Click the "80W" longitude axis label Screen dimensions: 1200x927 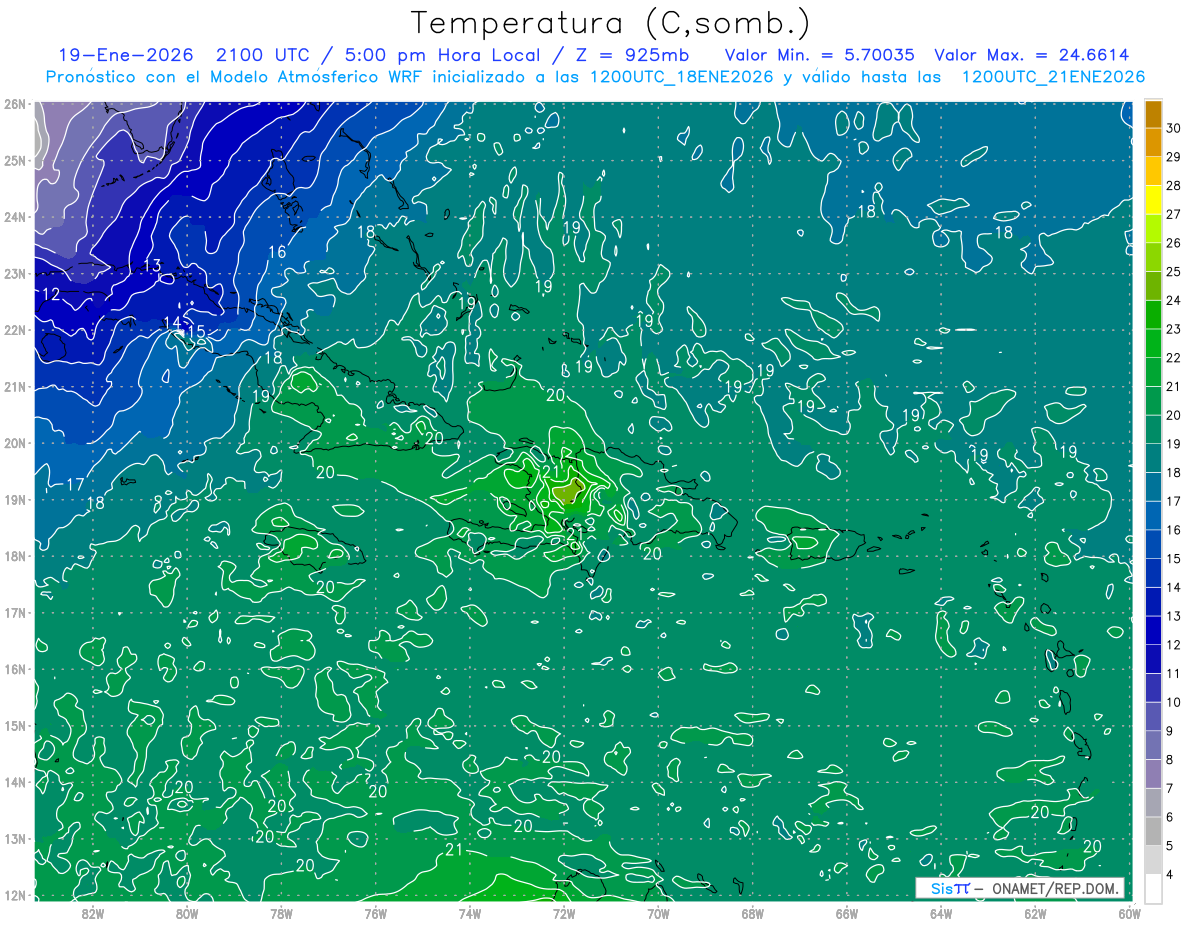coord(187,914)
